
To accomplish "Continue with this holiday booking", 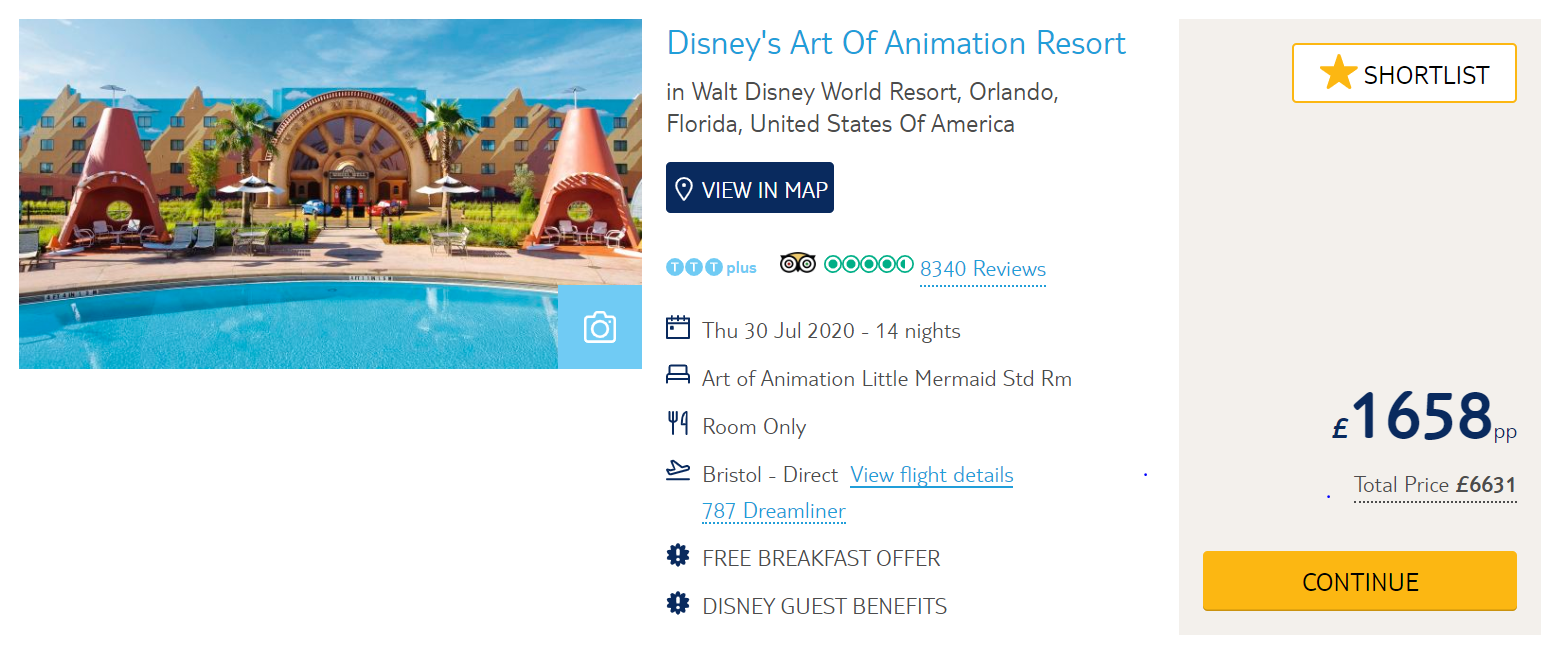I will pyautogui.click(x=1360, y=581).
